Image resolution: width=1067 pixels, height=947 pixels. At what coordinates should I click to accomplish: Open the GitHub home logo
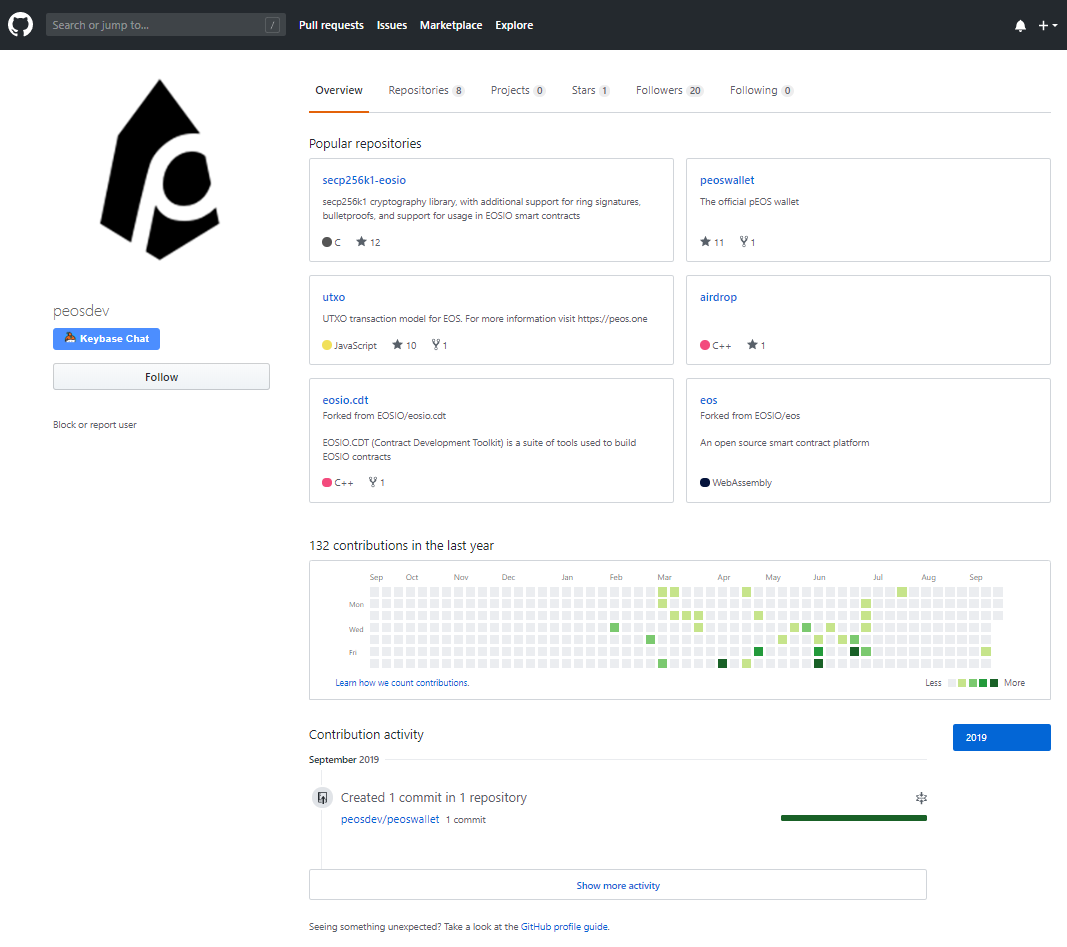[x=20, y=25]
